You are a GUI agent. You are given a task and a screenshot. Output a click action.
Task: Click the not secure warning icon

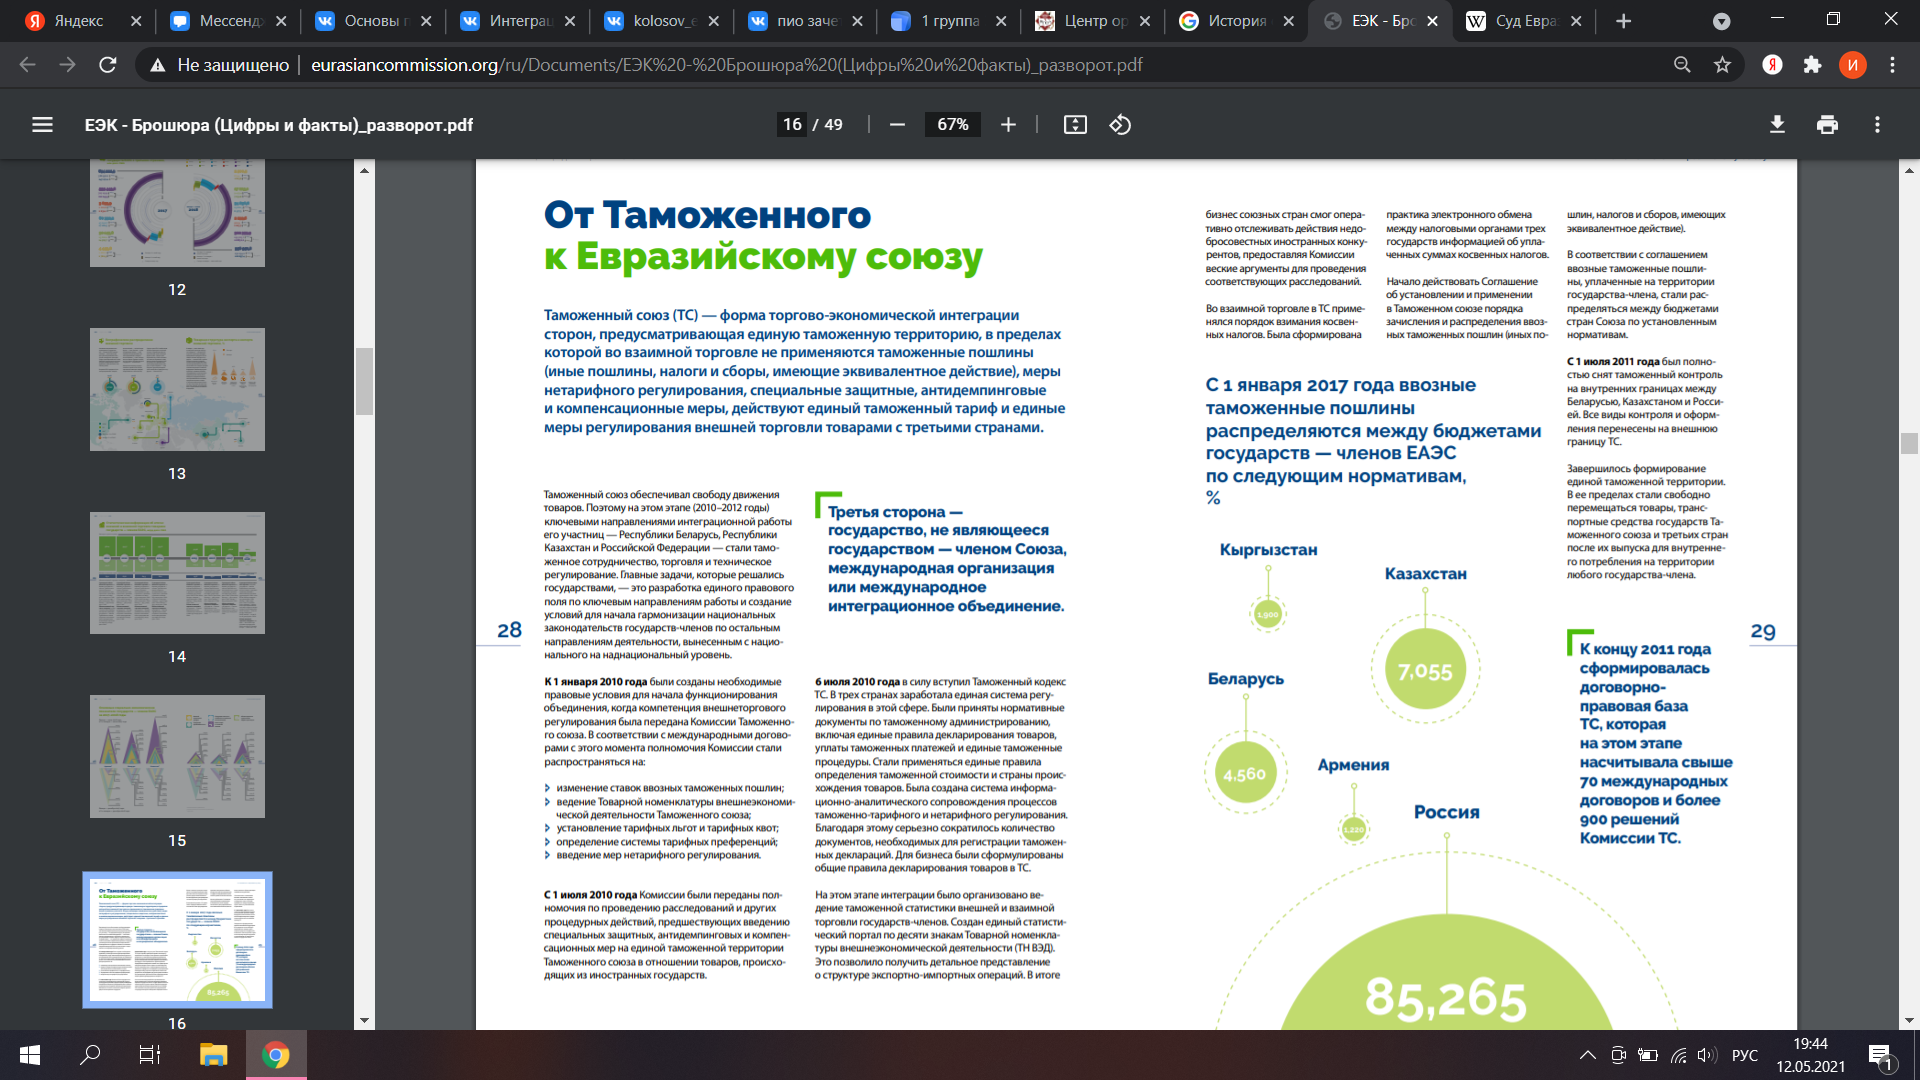click(157, 65)
